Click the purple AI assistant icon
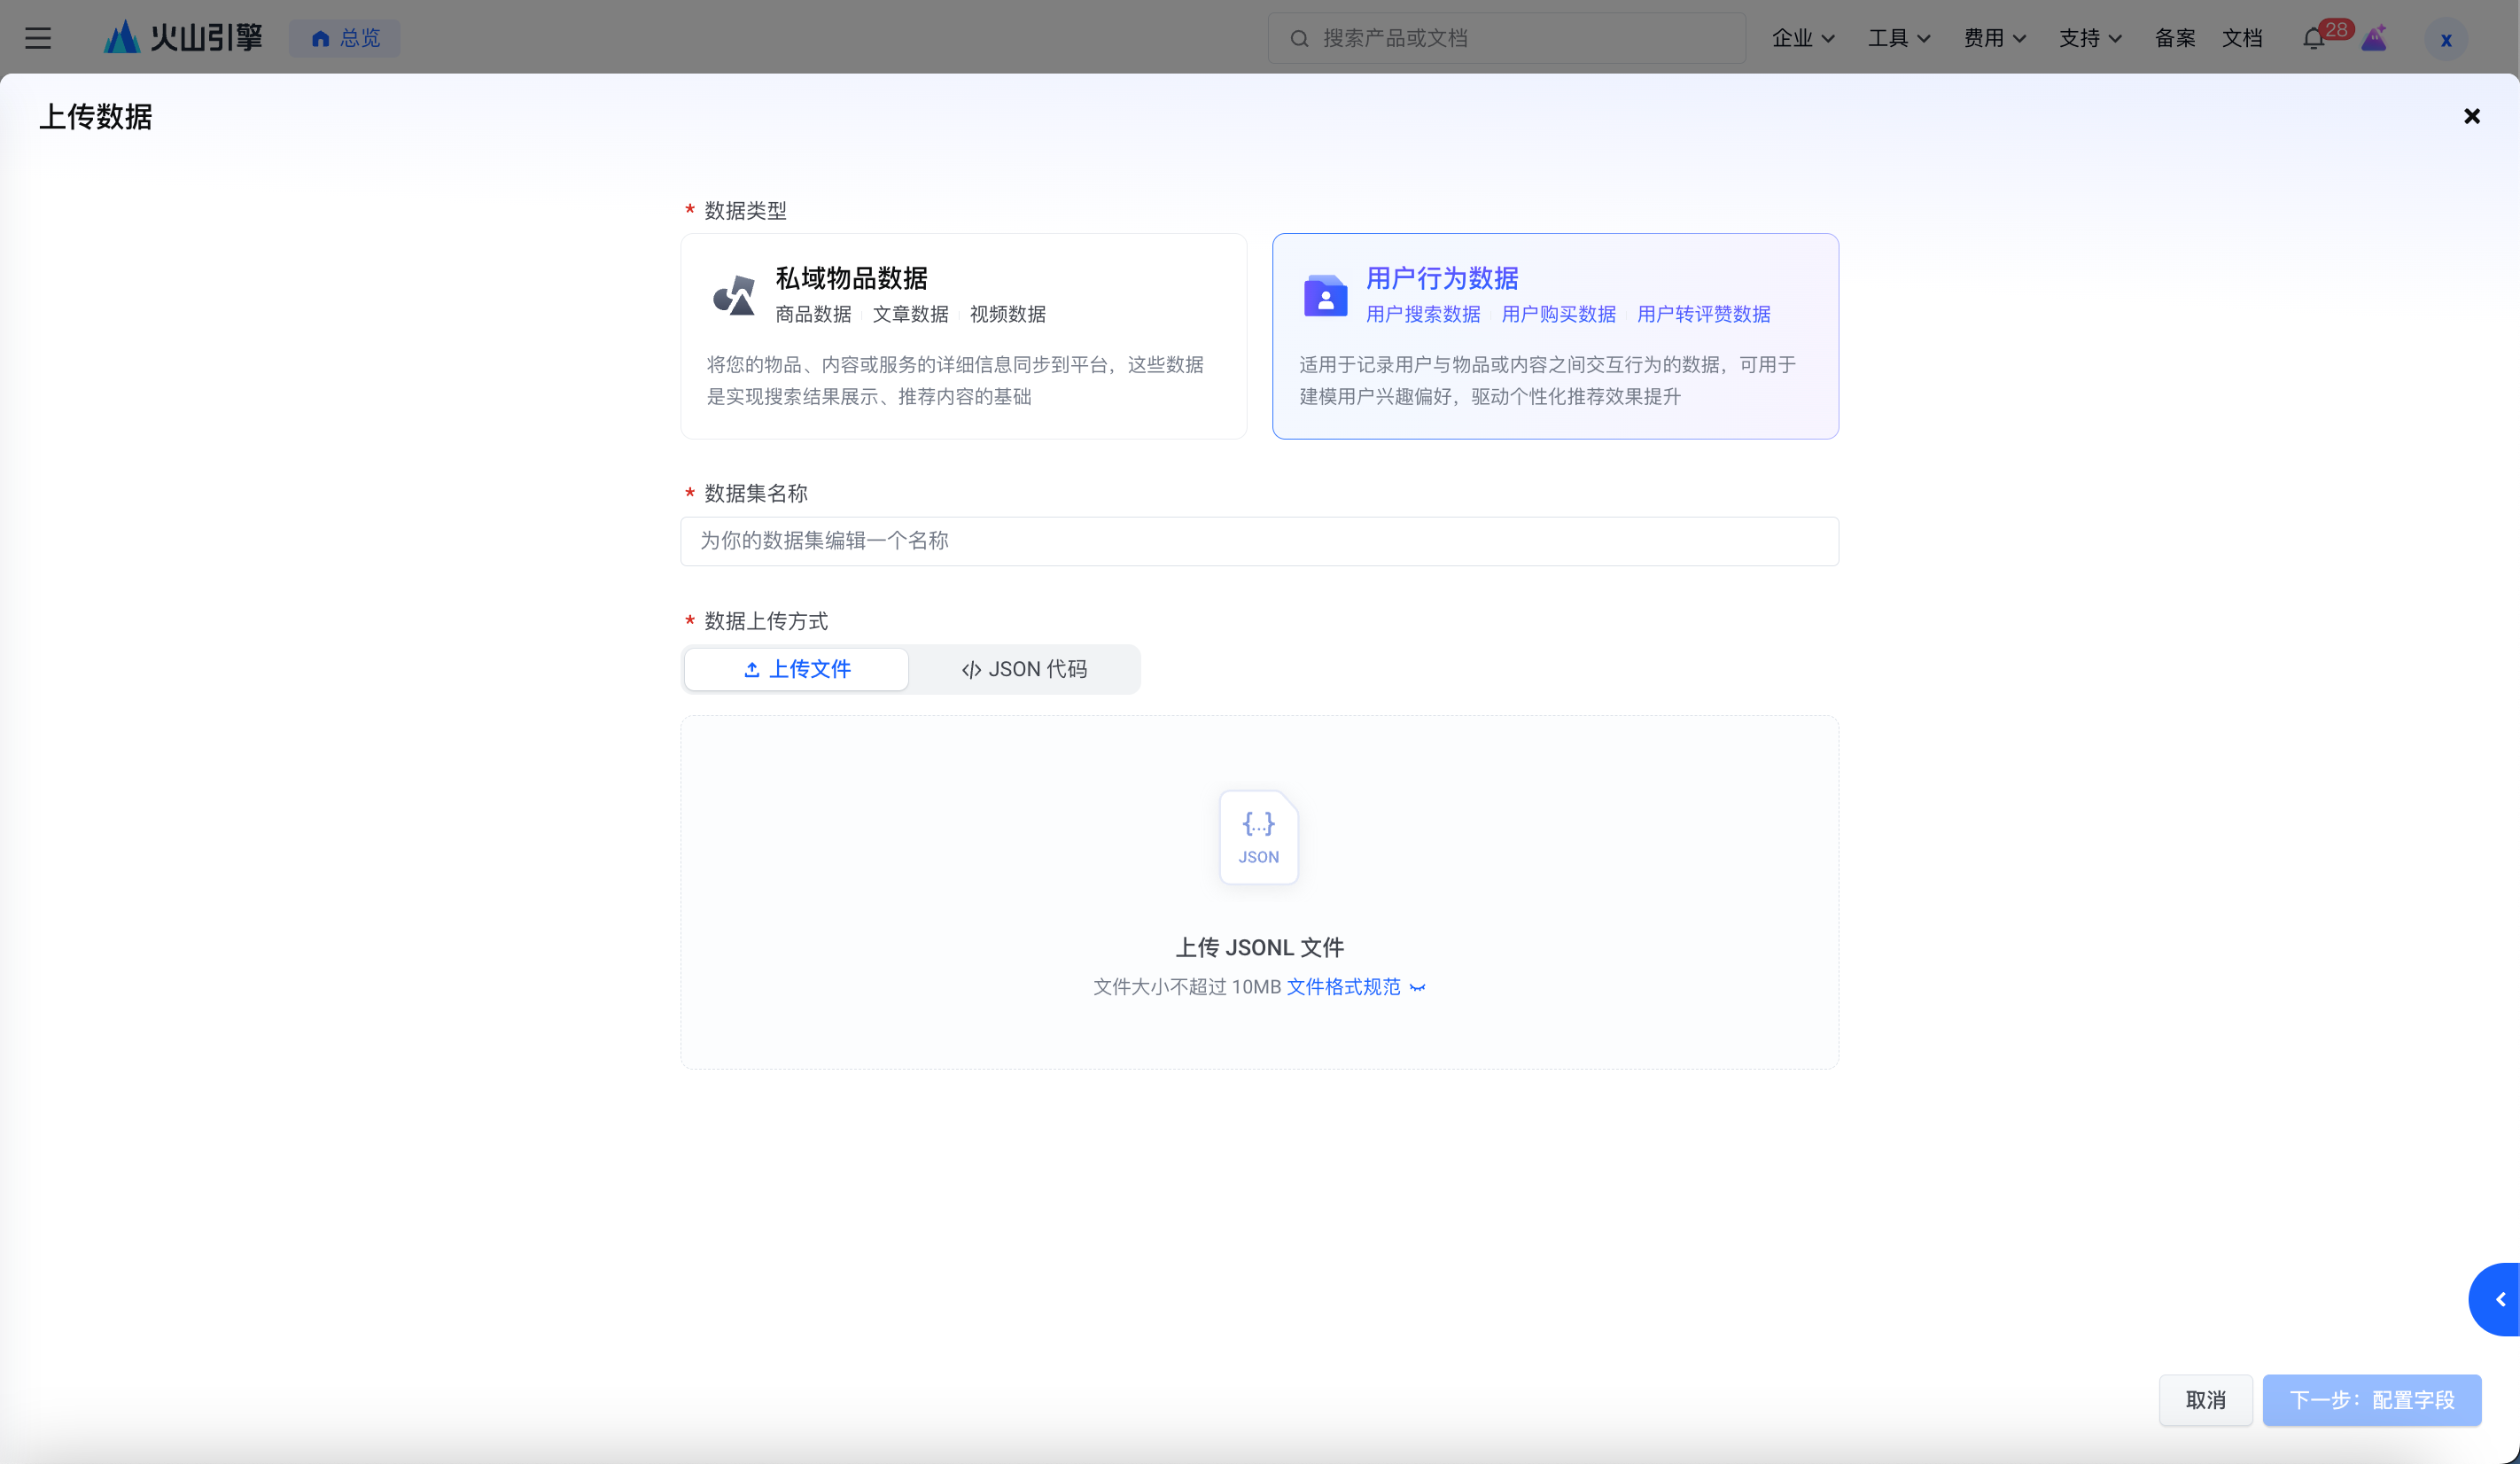The image size is (2520, 1464). (x=2374, y=39)
